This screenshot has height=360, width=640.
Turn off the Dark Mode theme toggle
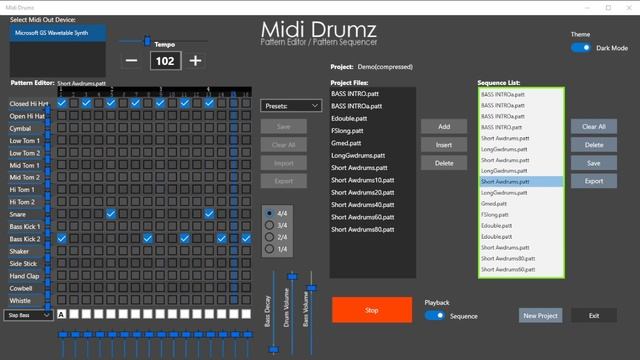580,48
